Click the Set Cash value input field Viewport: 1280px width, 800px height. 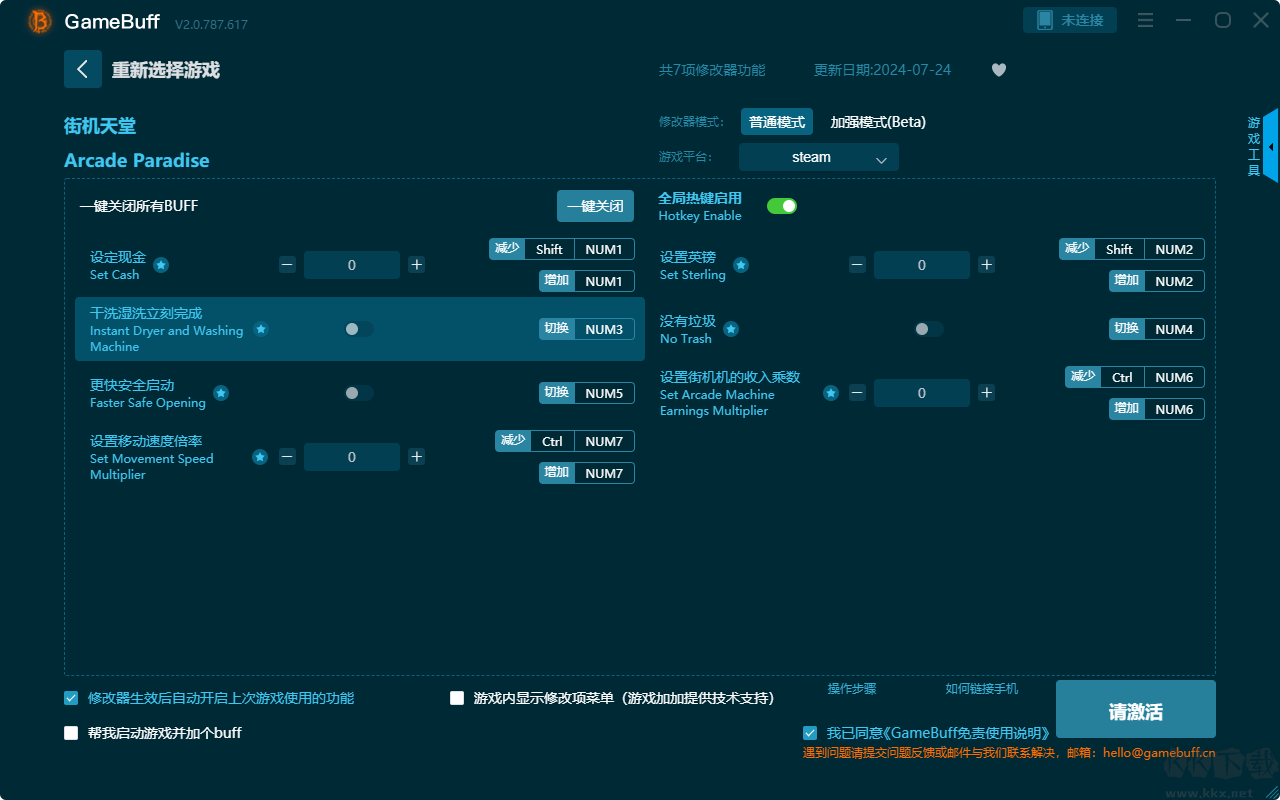tap(352, 265)
